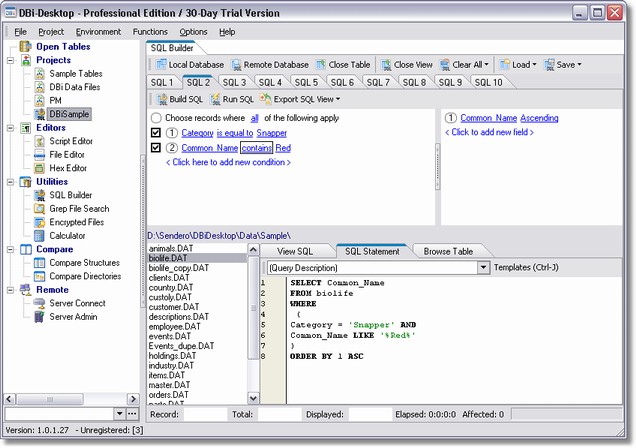Click the Ascending sort order link
The image size is (636, 448).
pyautogui.click(x=539, y=118)
